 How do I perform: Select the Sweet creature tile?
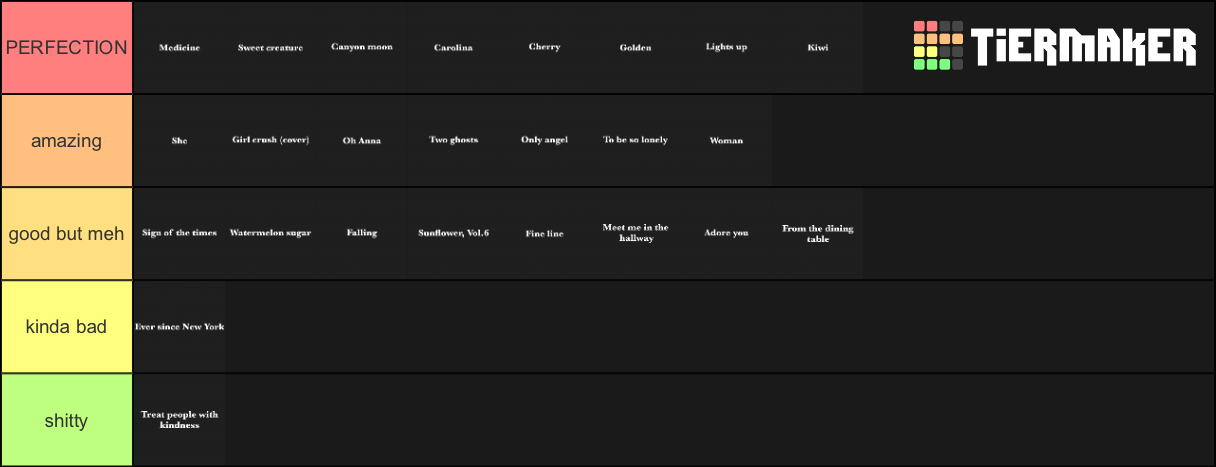(x=270, y=47)
